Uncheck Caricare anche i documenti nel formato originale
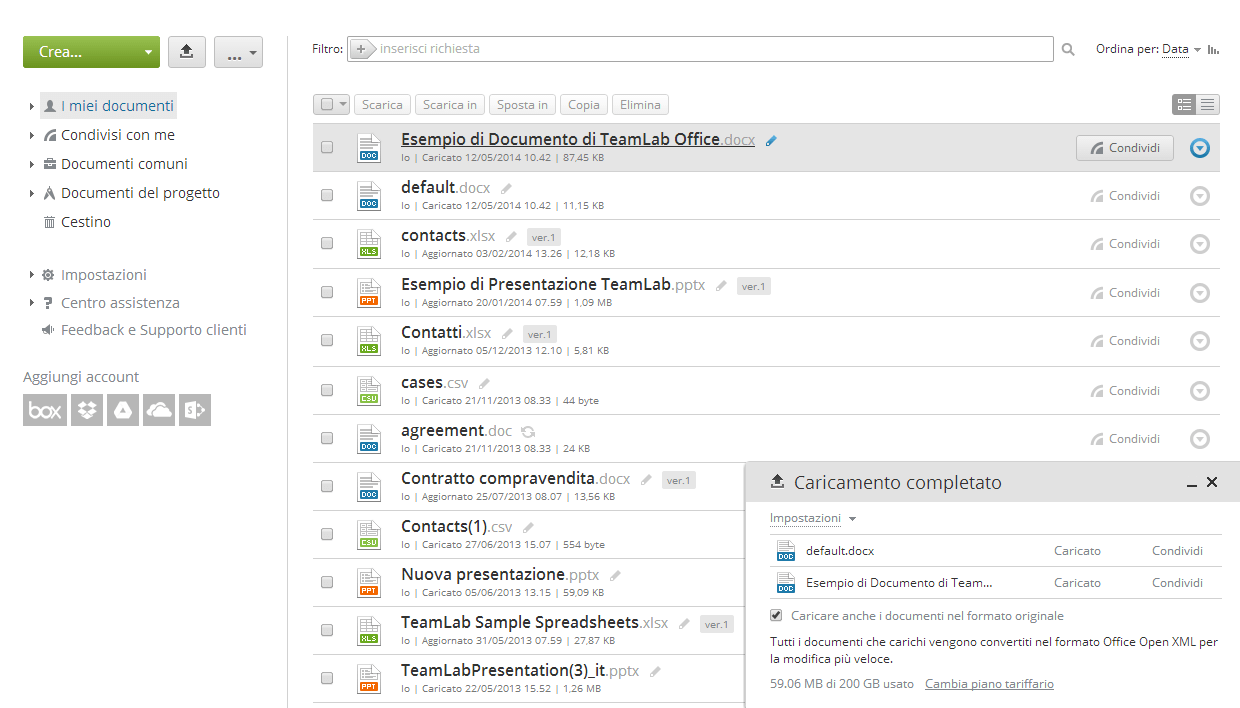This screenshot has width=1240, height=708. click(x=776, y=616)
